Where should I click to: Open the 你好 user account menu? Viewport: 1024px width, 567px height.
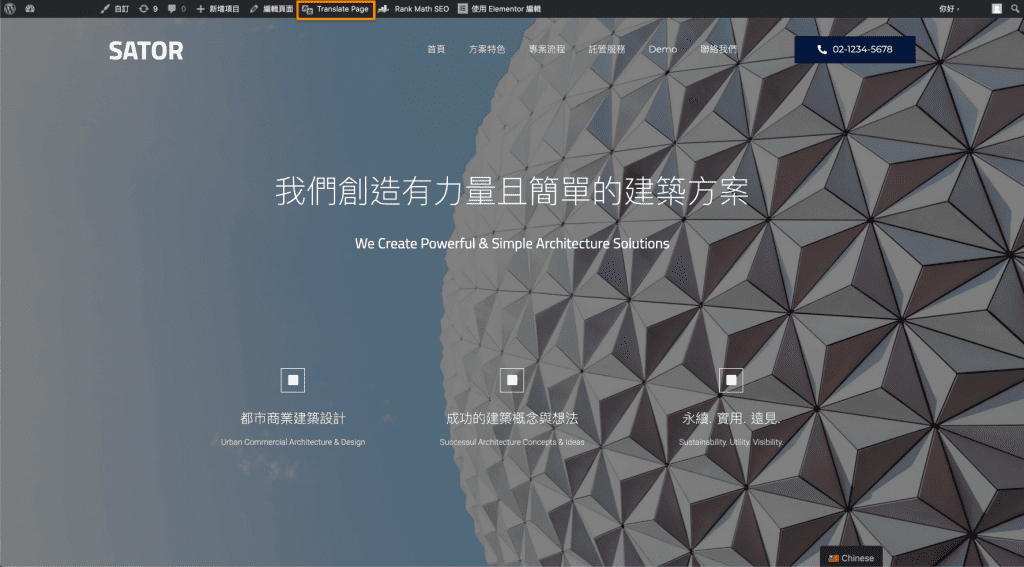pos(948,8)
